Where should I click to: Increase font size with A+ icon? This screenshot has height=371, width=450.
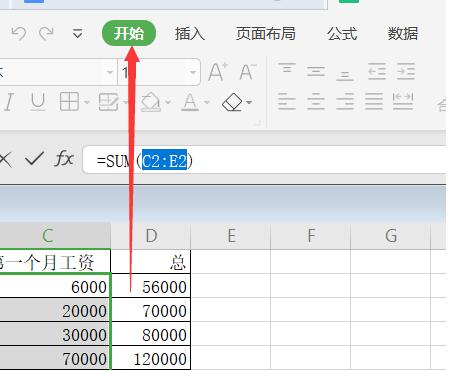coord(218,72)
